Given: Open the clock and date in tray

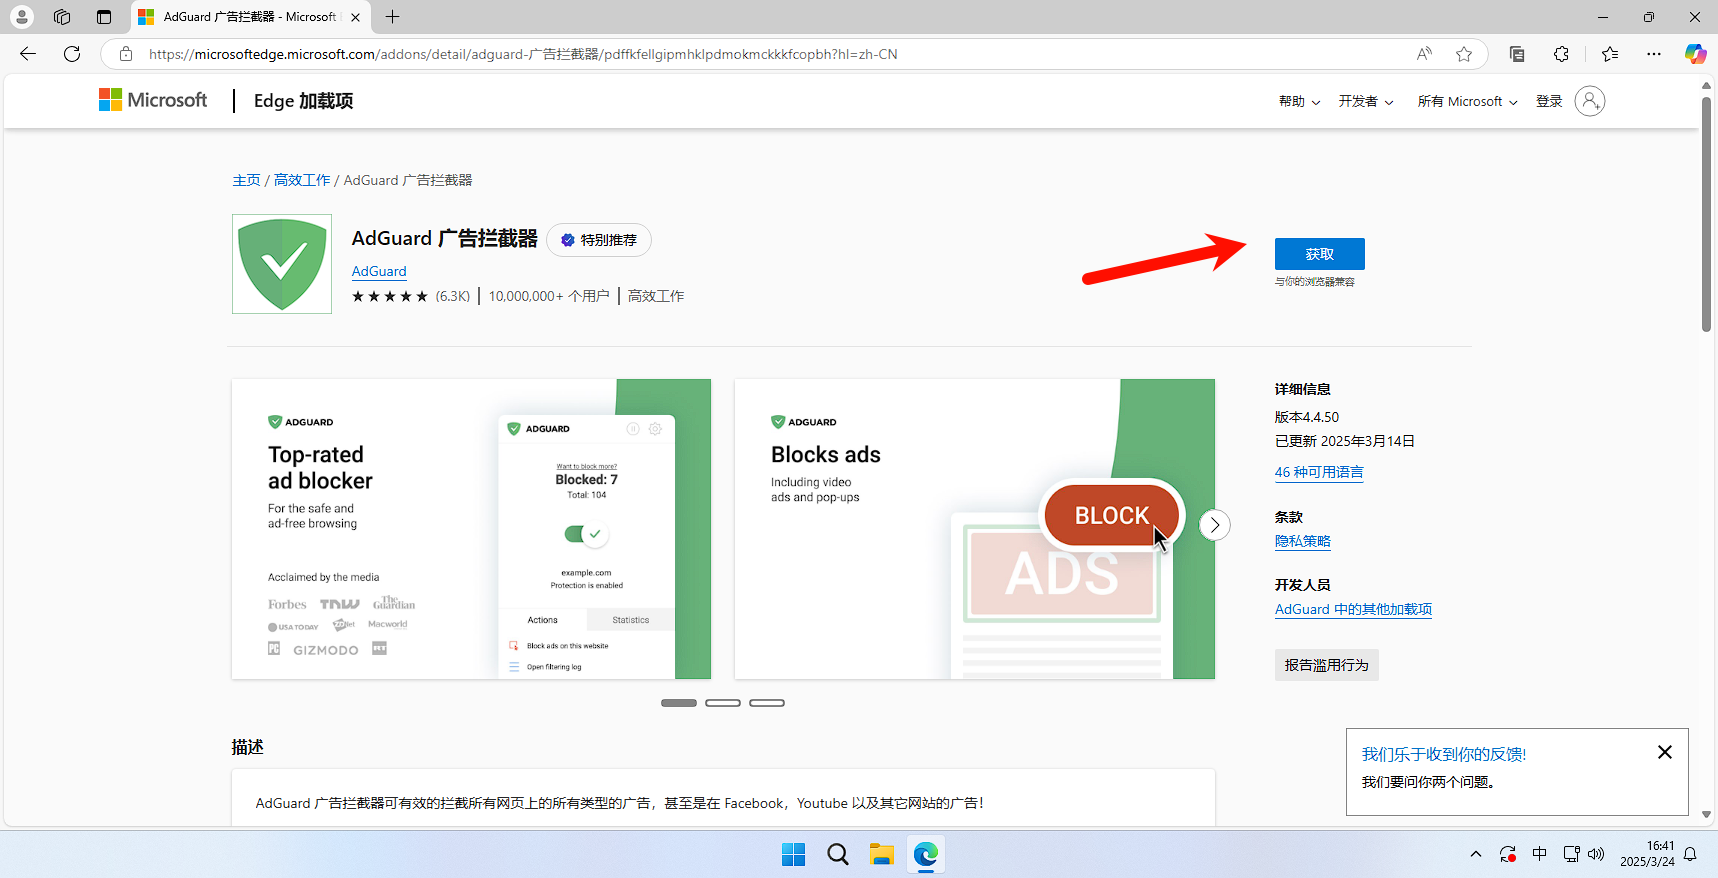Looking at the screenshot, I should 1647,854.
